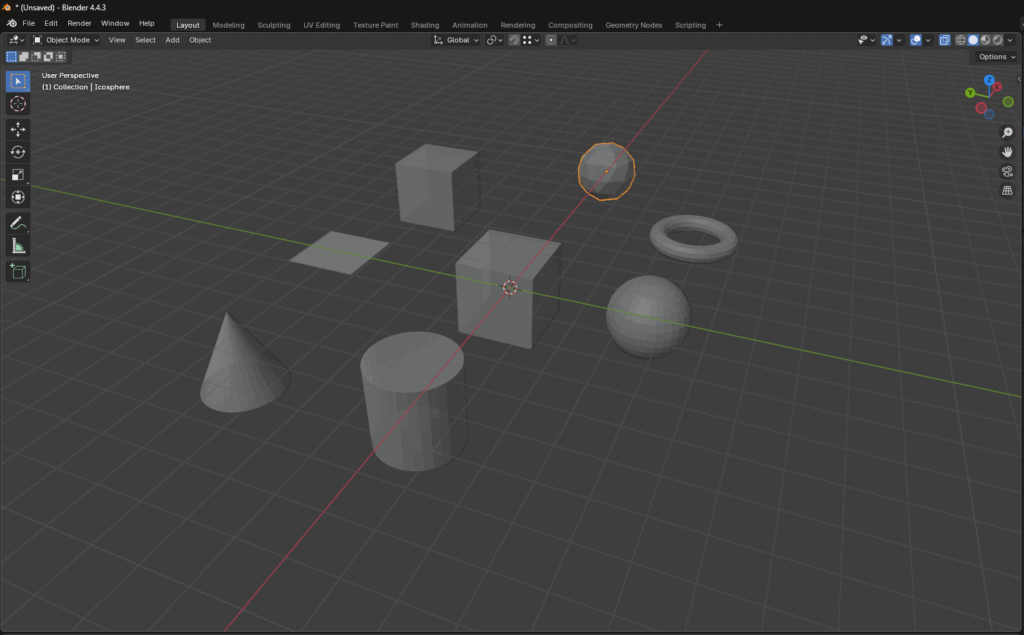Click the hand pan view icon
The image size is (1024, 635).
click(1008, 152)
